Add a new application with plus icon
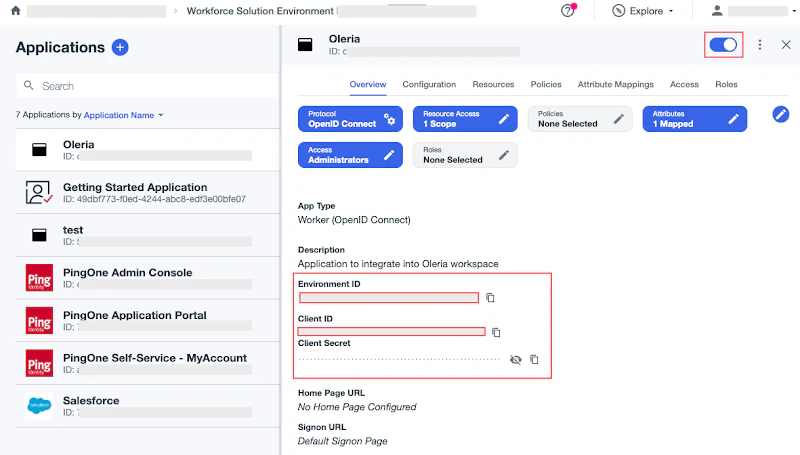 point(120,47)
